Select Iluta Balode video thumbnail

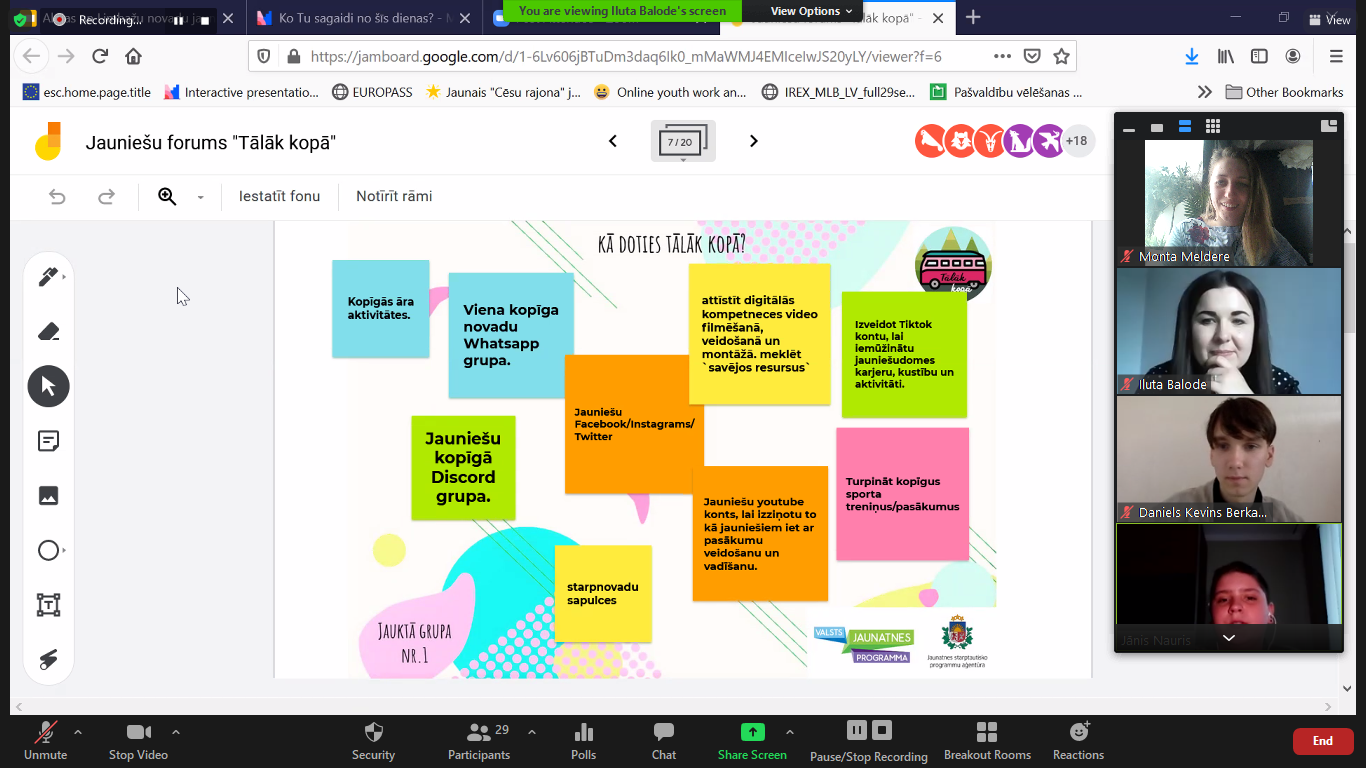point(1229,331)
